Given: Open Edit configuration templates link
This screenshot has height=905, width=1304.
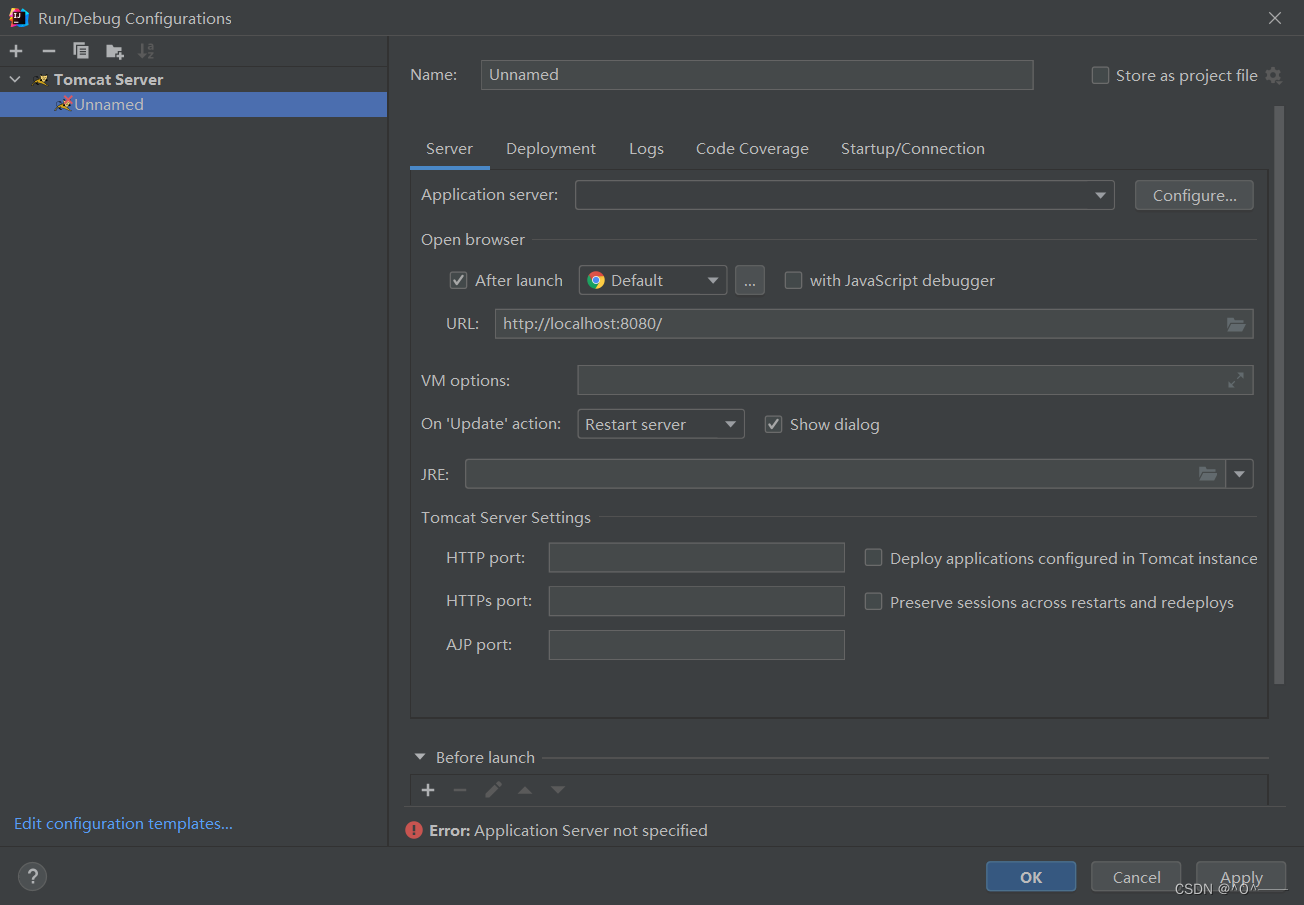Looking at the screenshot, I should point(123,824).
